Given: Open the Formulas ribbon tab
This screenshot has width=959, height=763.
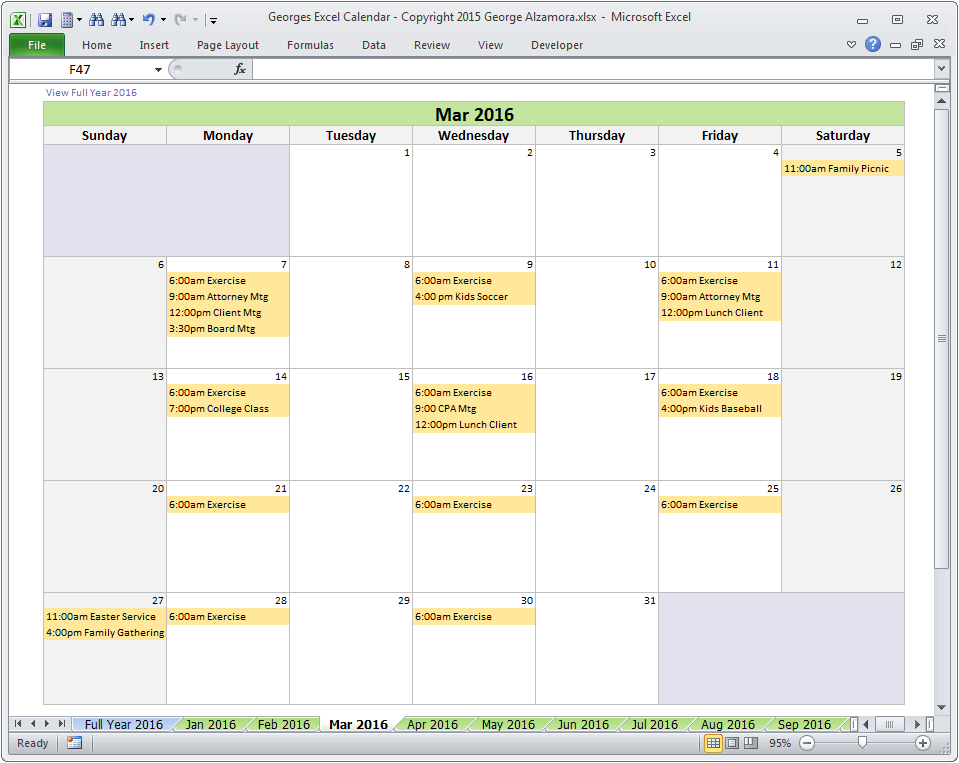Looking at the screenshot, I should click(310, 45).
